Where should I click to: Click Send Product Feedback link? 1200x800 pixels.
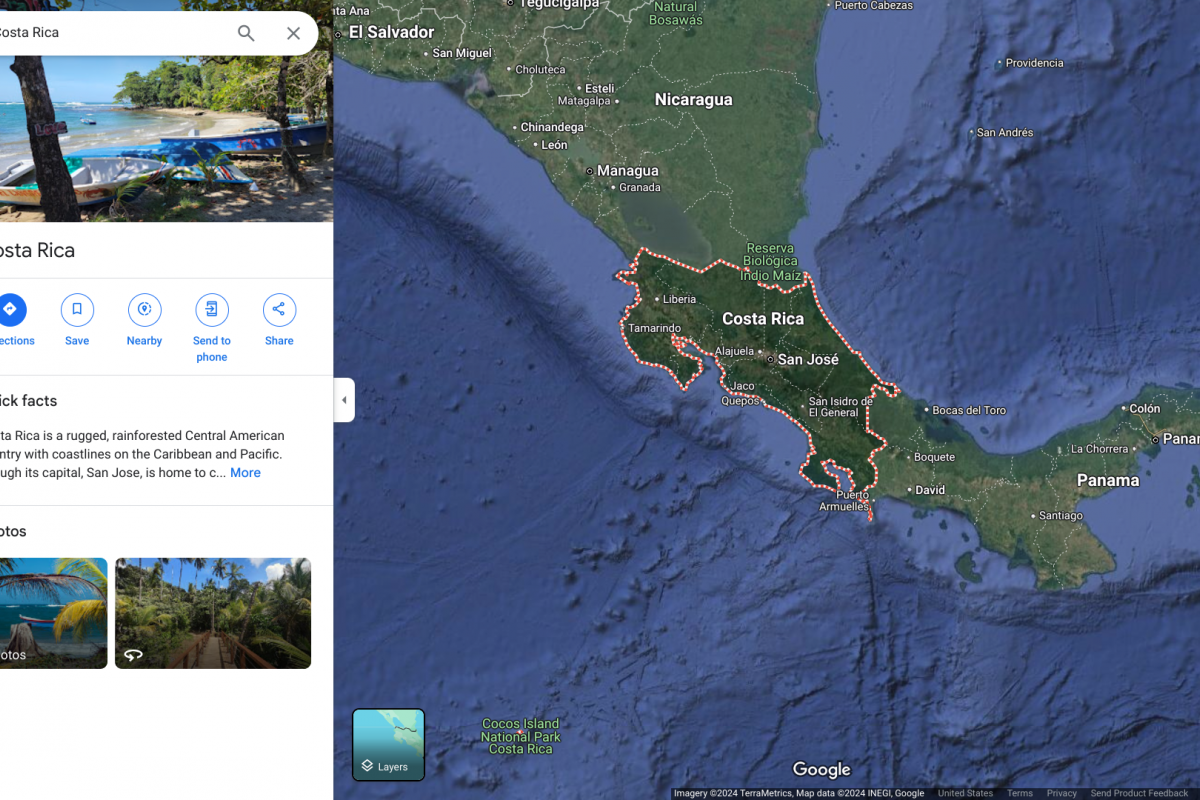1139,793
